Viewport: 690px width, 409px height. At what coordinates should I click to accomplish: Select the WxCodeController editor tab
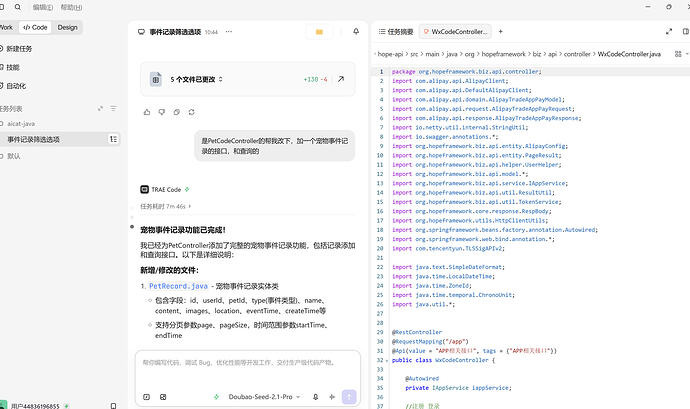[x=455, y=32]
